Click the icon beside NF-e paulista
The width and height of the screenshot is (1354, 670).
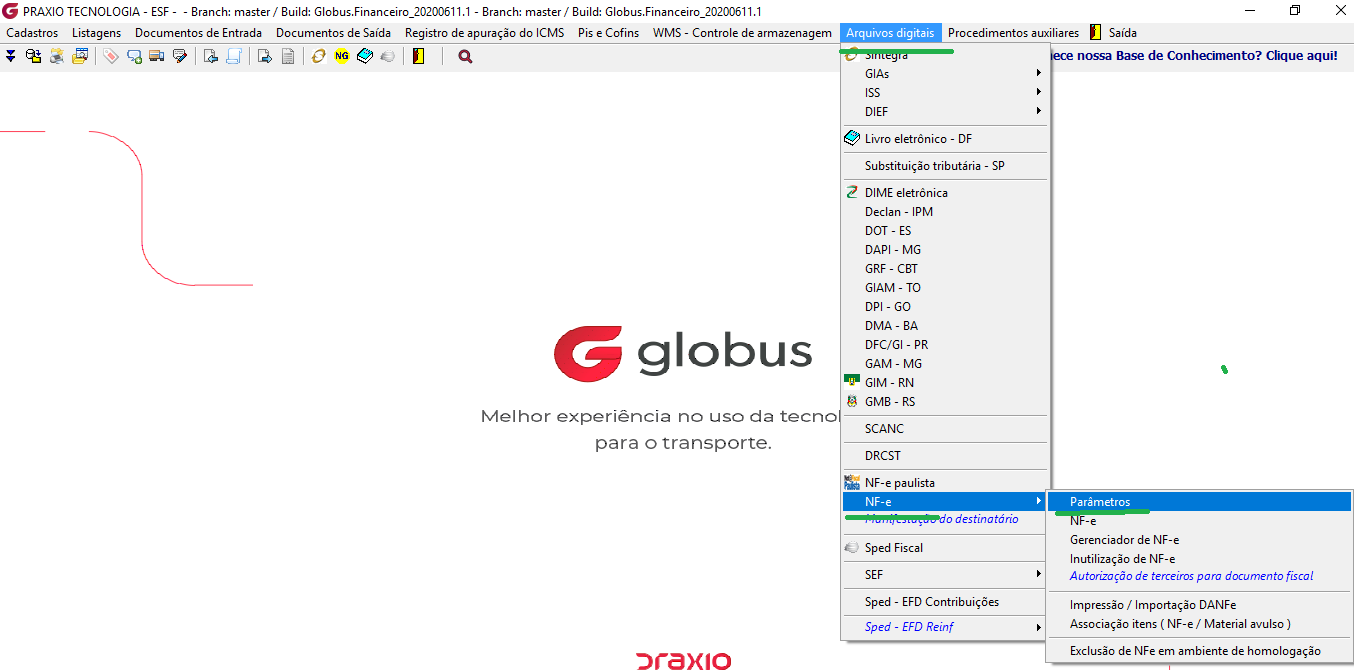pos(852,482)
